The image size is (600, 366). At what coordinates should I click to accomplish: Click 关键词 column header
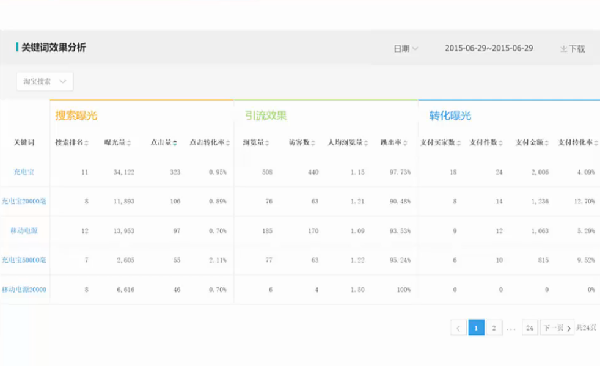click(24, 142)
